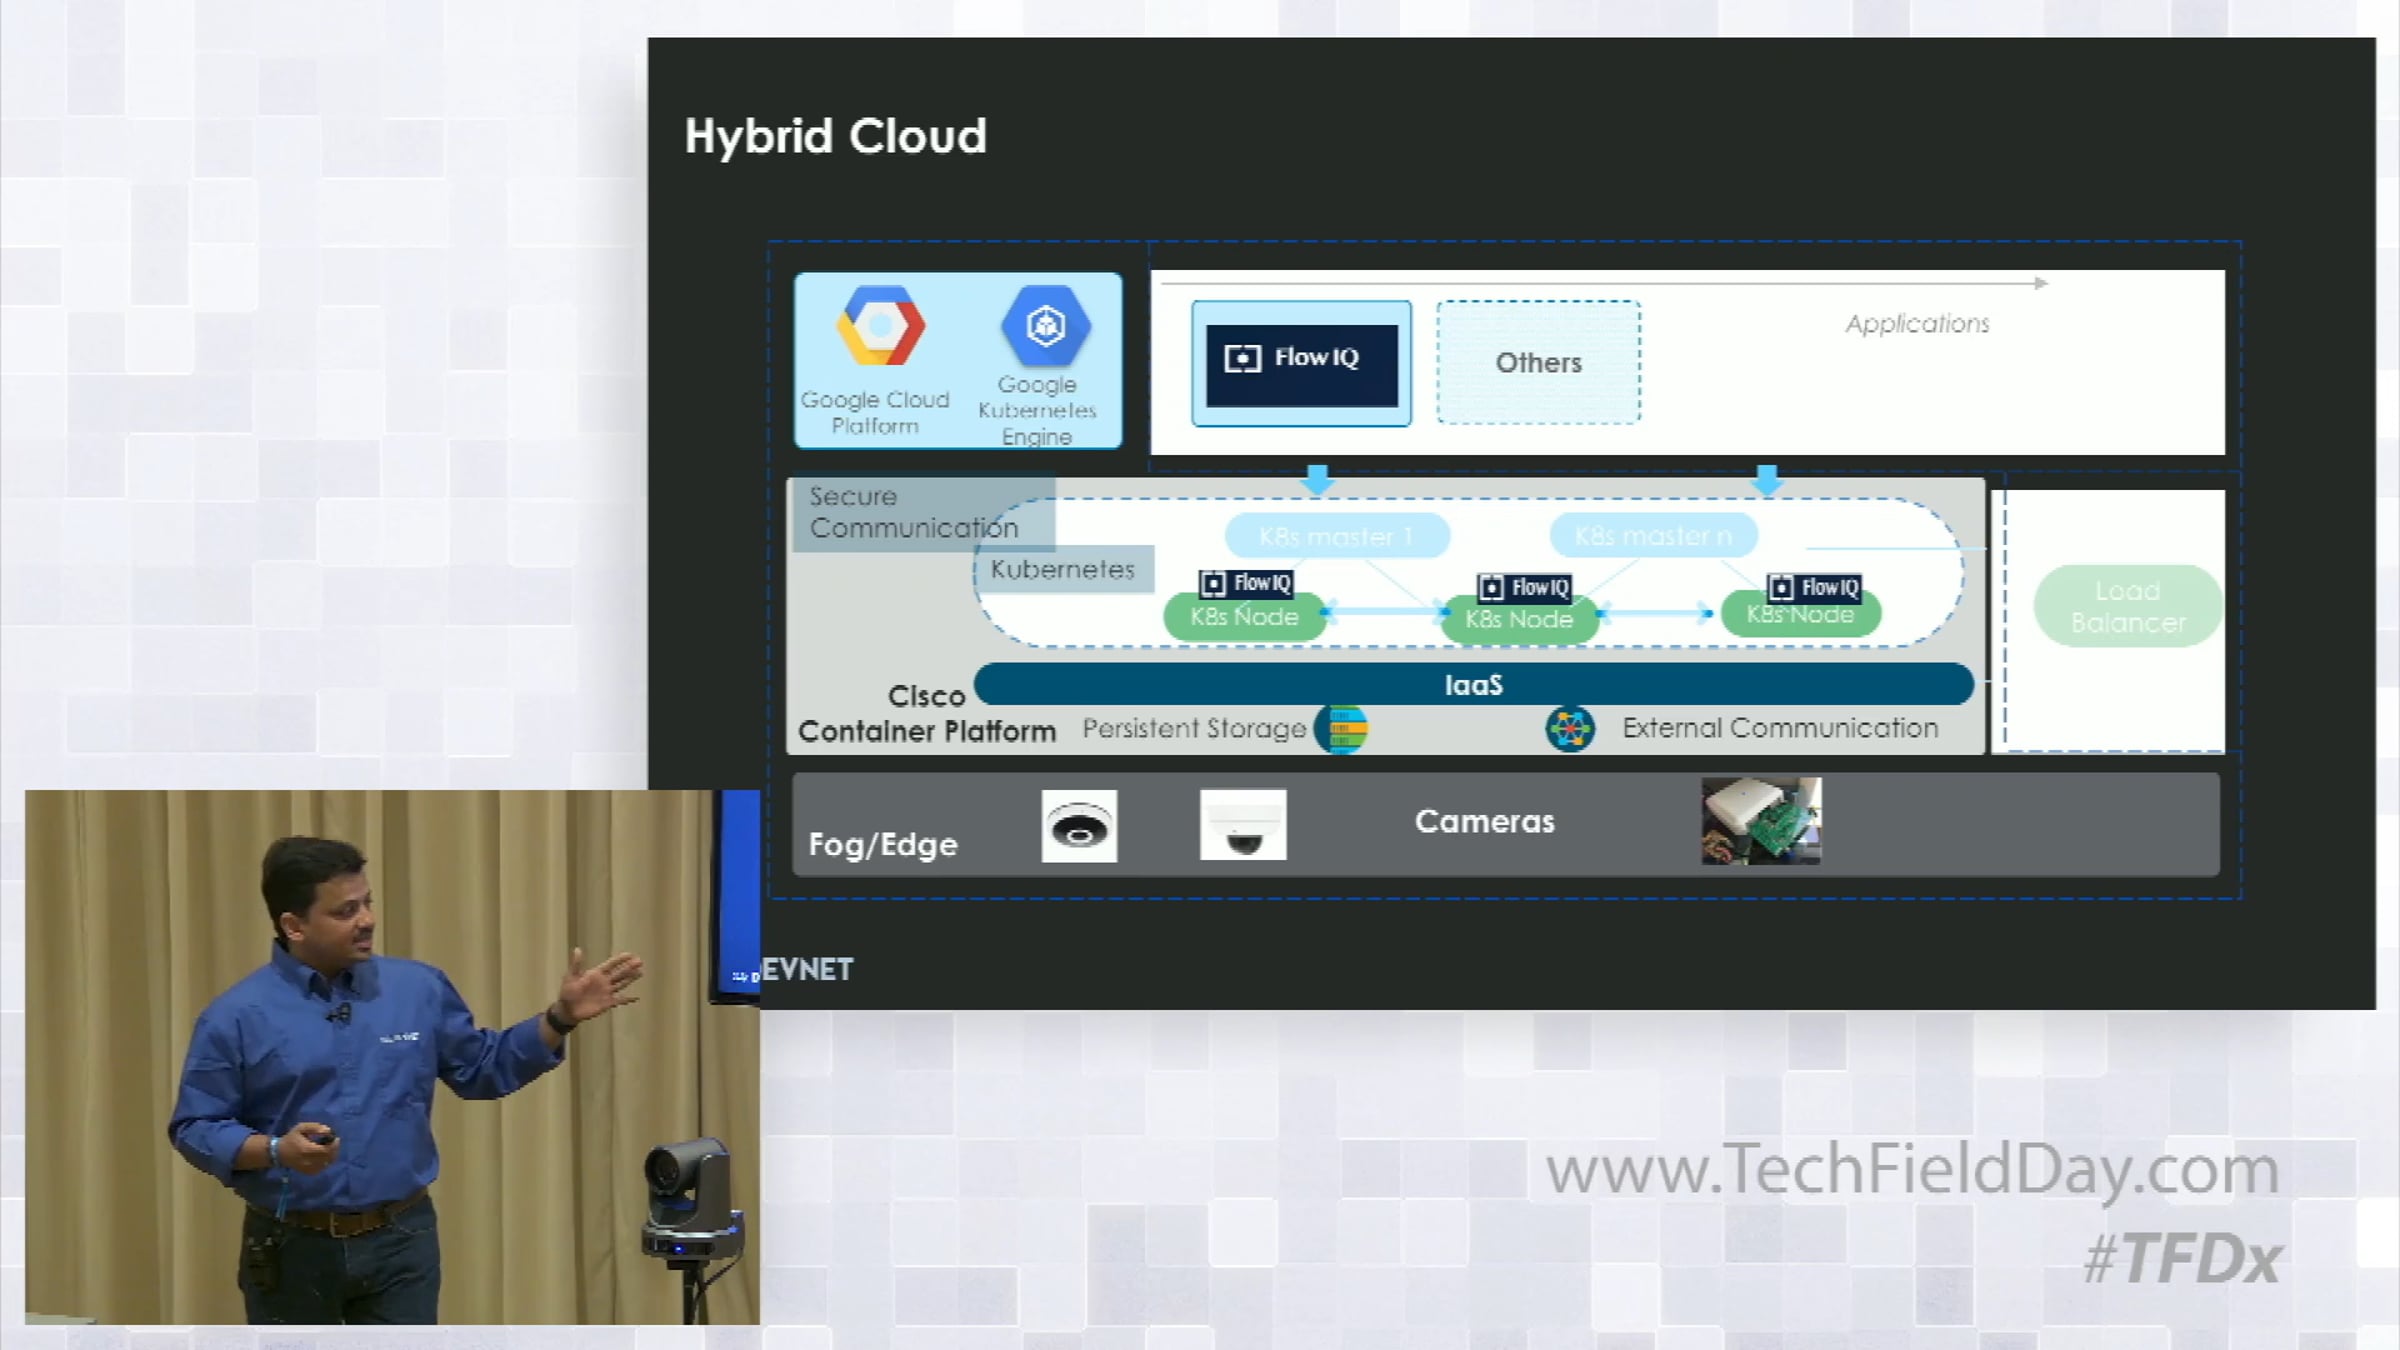The image size is (2400, 1350).
Task: Select the dashed Others application box
Action: [x=1538, y=362]
